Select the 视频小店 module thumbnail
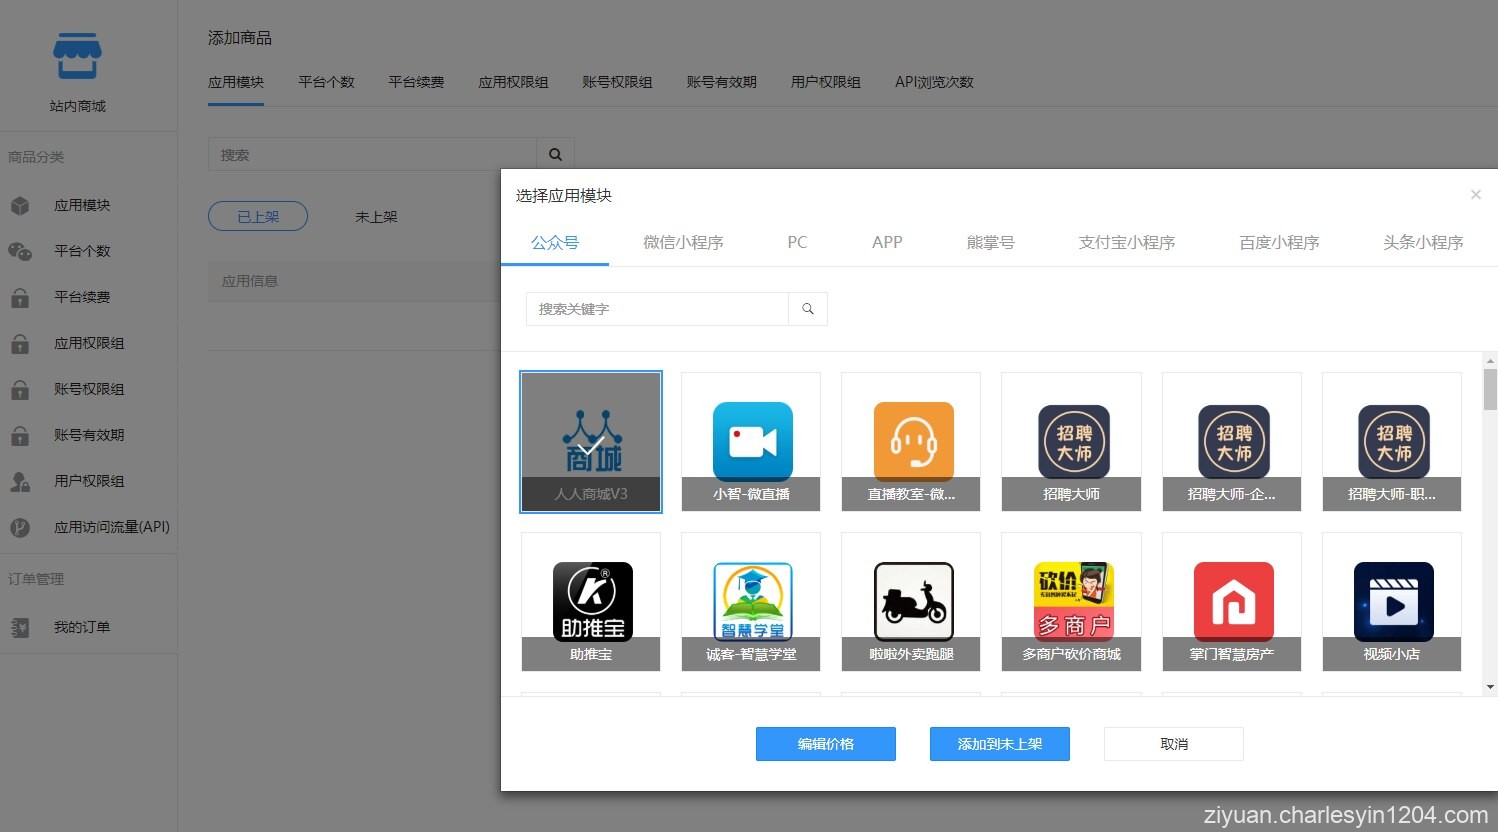 [x=1391, y=602]
